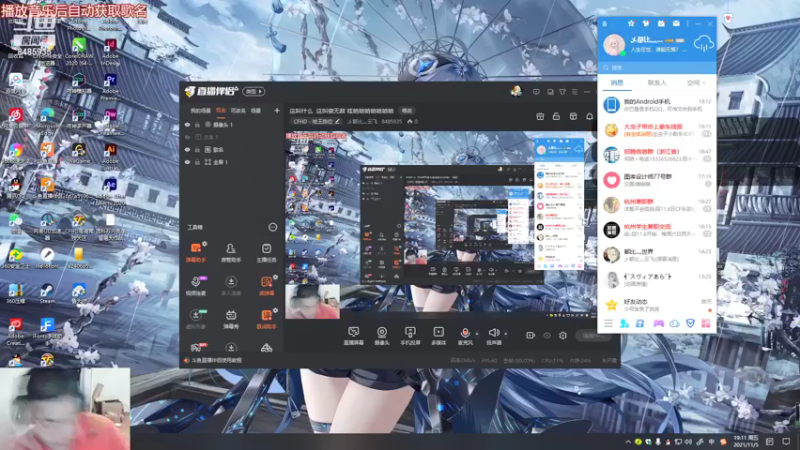Open the gift box icon above preview
The image size is (800, 450).
[540, 117]
